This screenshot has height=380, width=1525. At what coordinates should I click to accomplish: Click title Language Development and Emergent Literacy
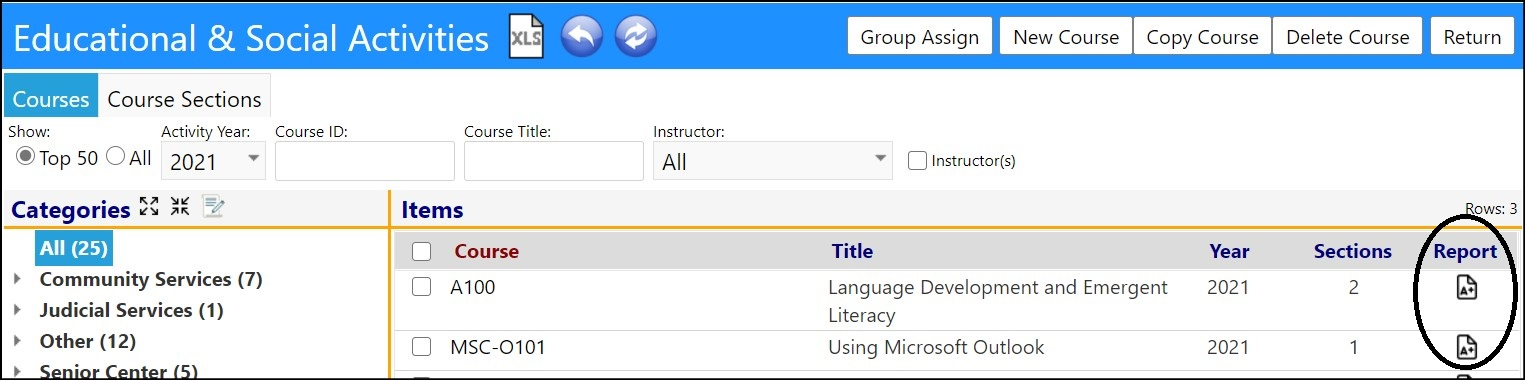tap(998, 301)
